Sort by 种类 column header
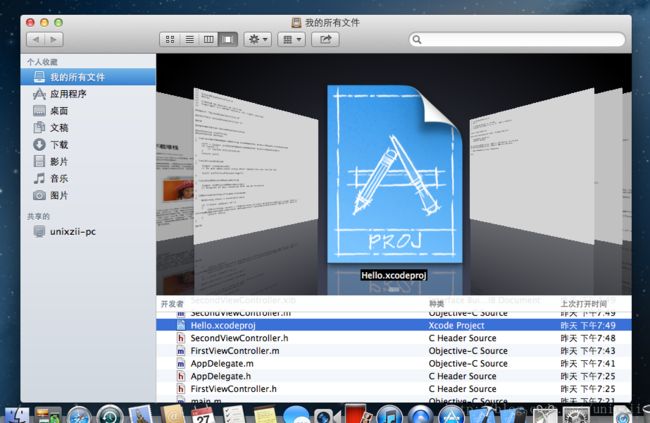The image size is (650, 423). (x=436, y=302)
